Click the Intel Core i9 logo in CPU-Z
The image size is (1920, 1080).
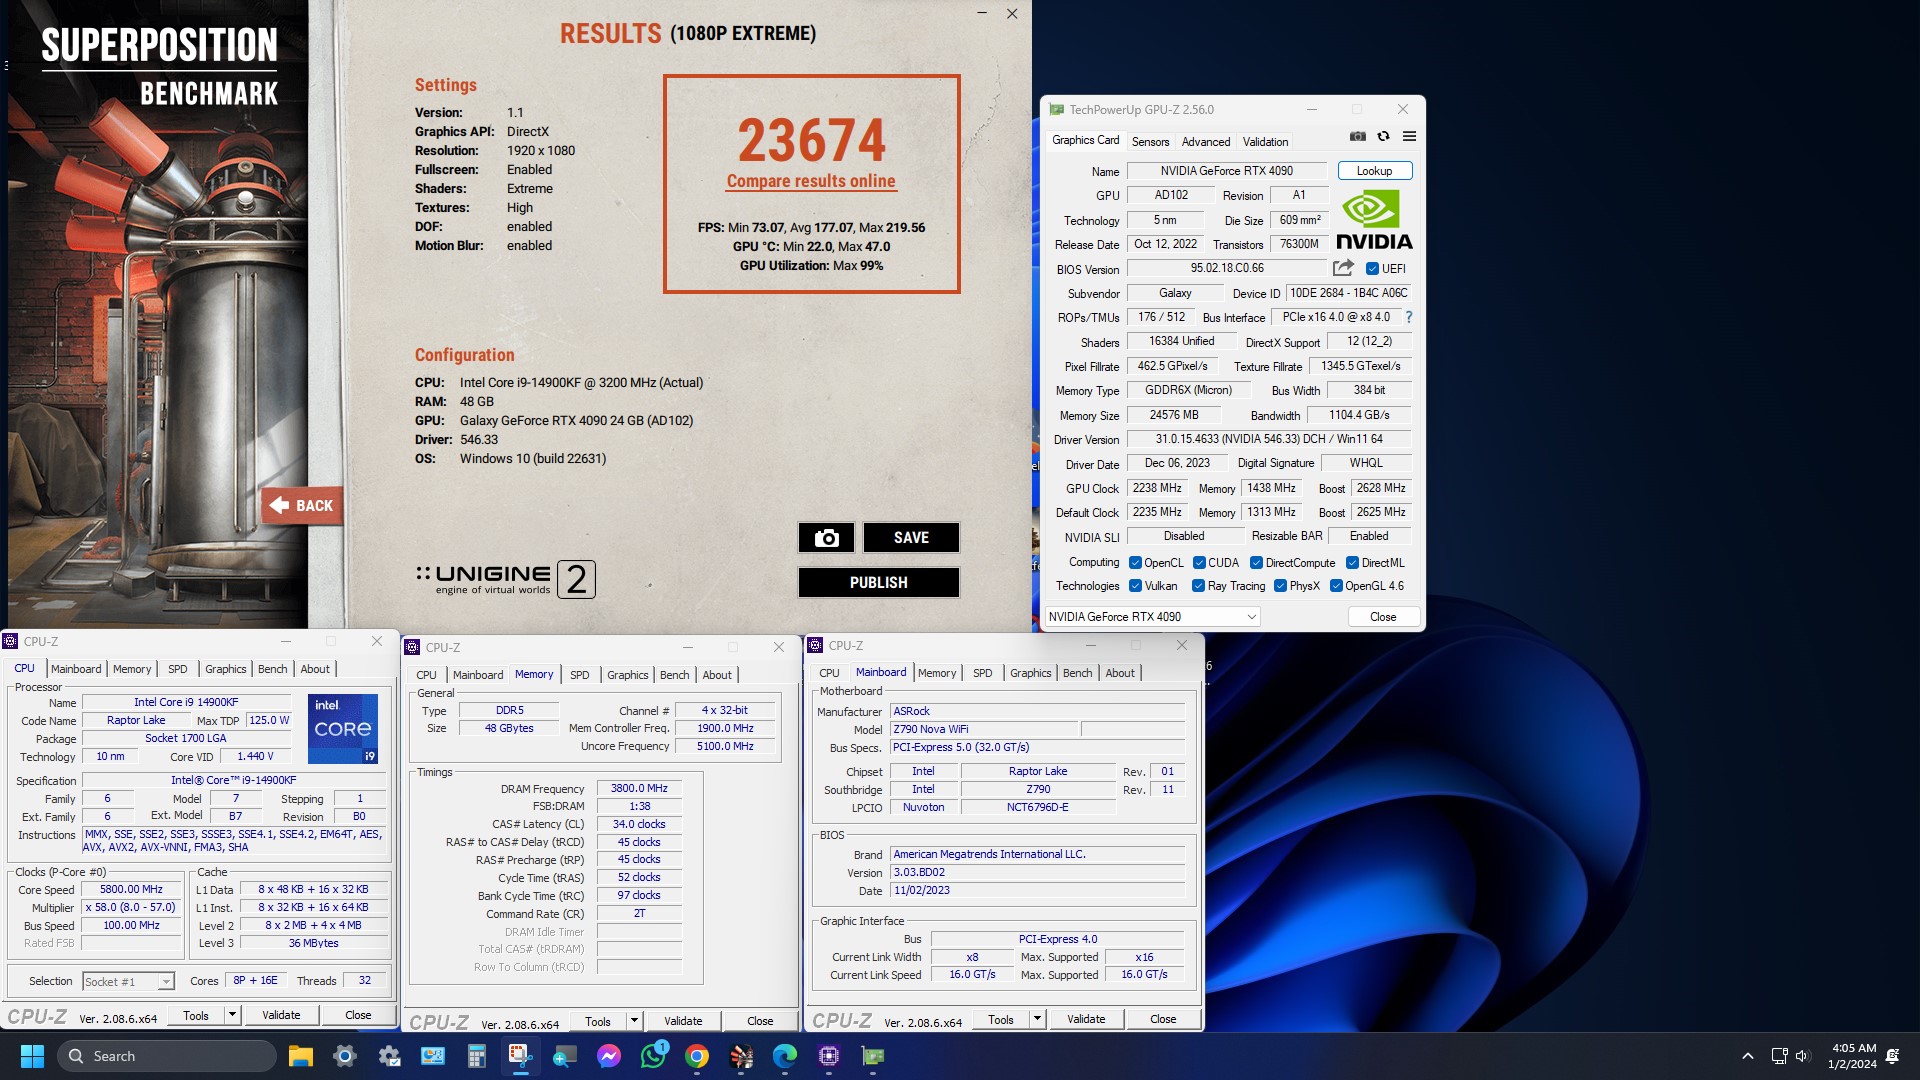[343, 729]
